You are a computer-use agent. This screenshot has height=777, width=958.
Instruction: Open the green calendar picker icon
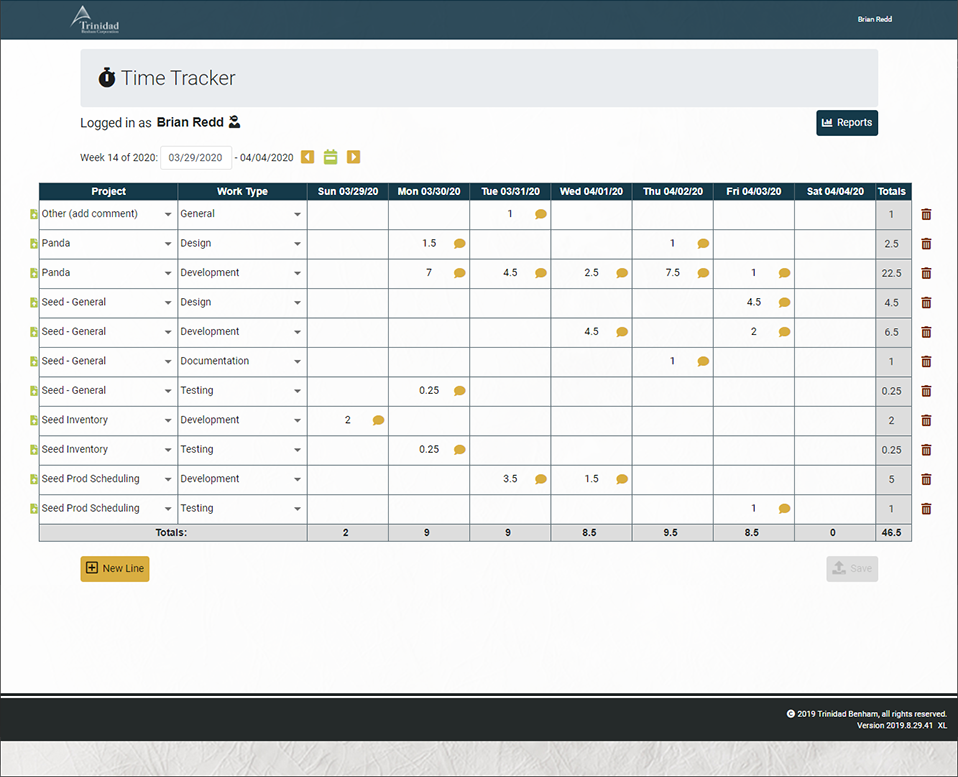click(x=331, y=157)
